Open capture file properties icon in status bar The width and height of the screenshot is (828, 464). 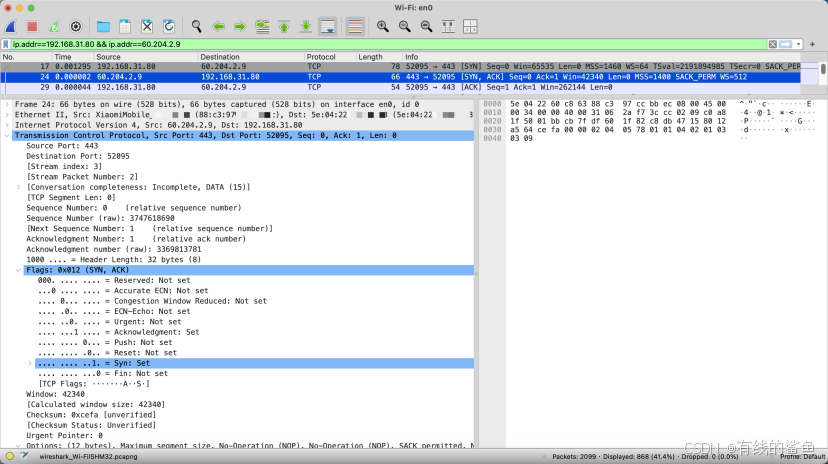24,457
